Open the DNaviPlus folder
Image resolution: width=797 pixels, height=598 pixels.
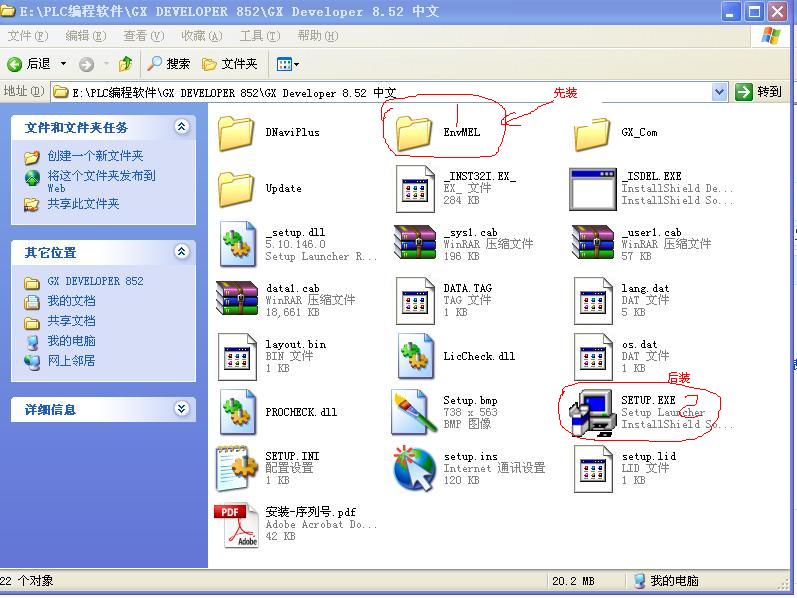237,132
